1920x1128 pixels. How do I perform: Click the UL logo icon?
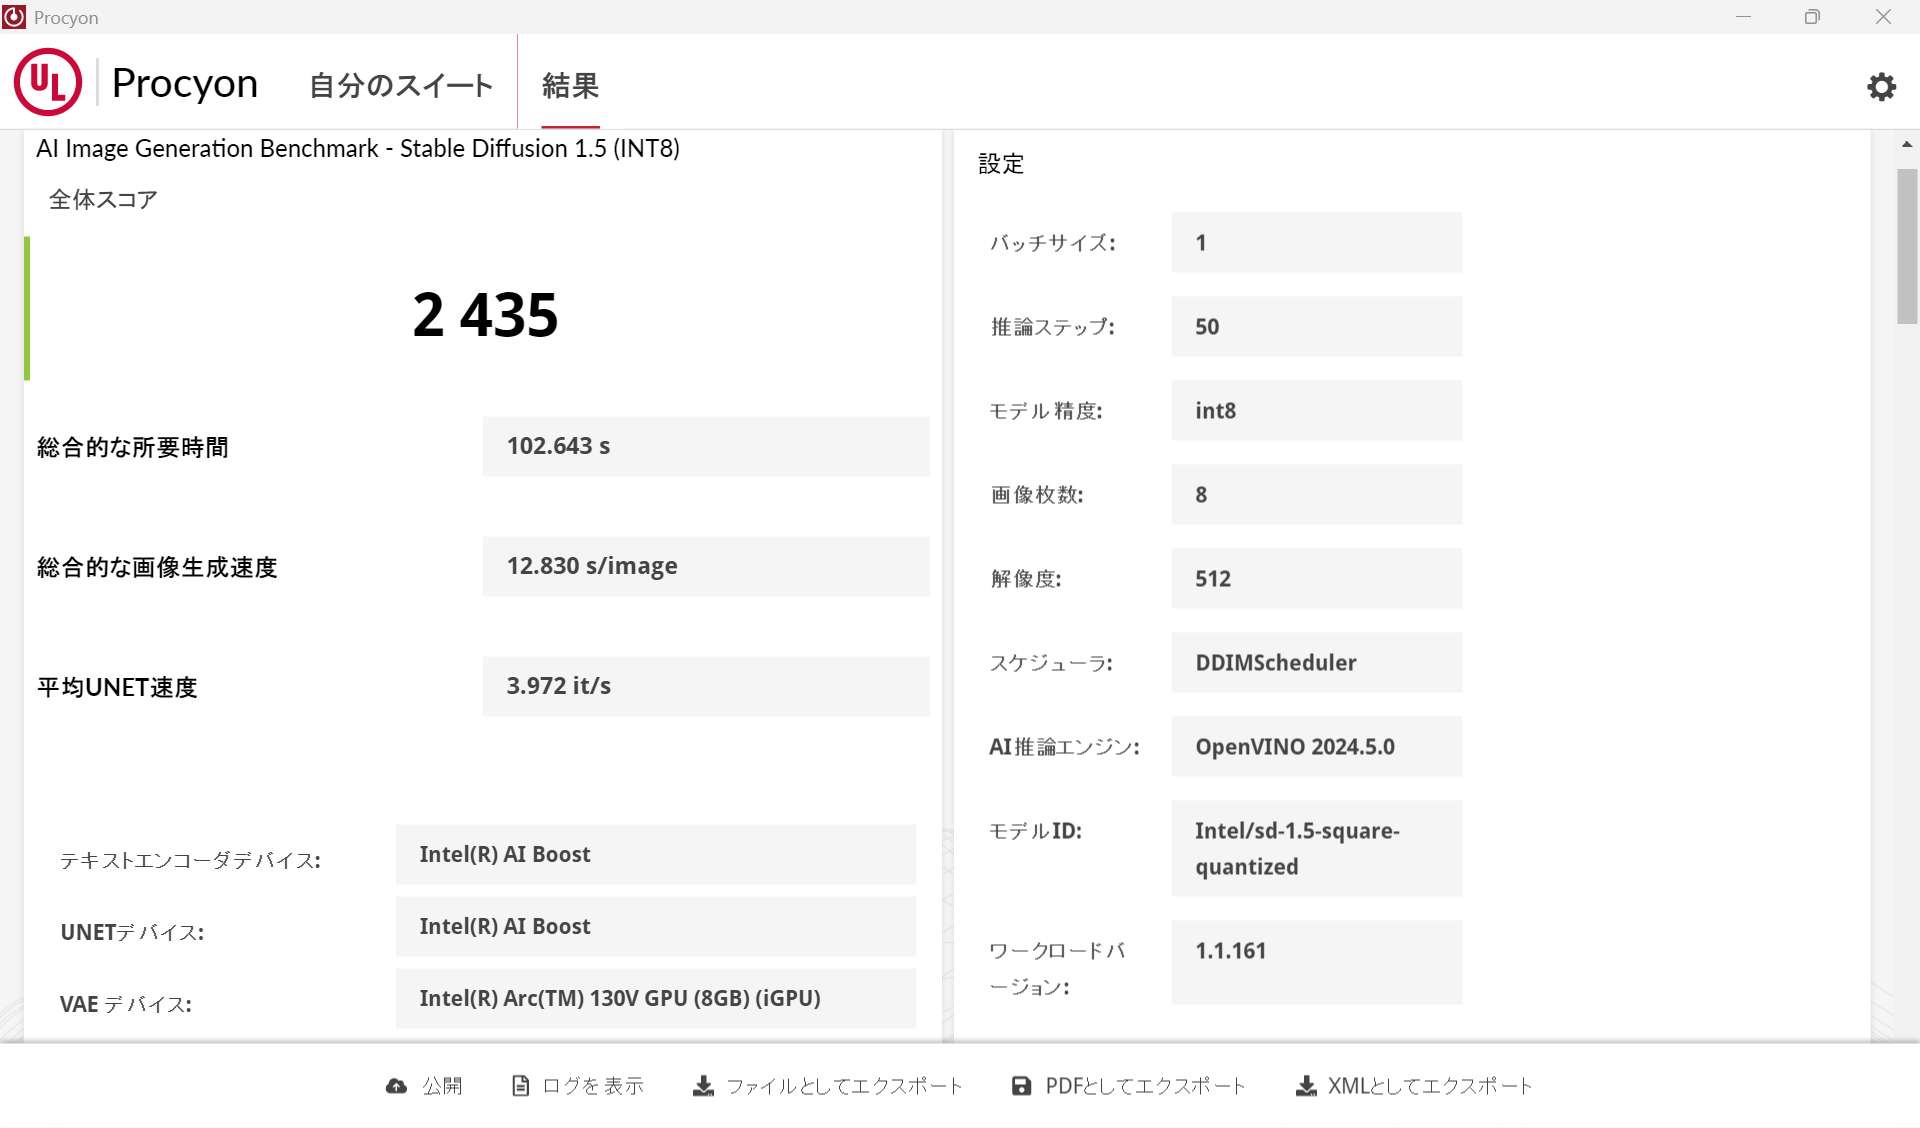tap(48, 83)
